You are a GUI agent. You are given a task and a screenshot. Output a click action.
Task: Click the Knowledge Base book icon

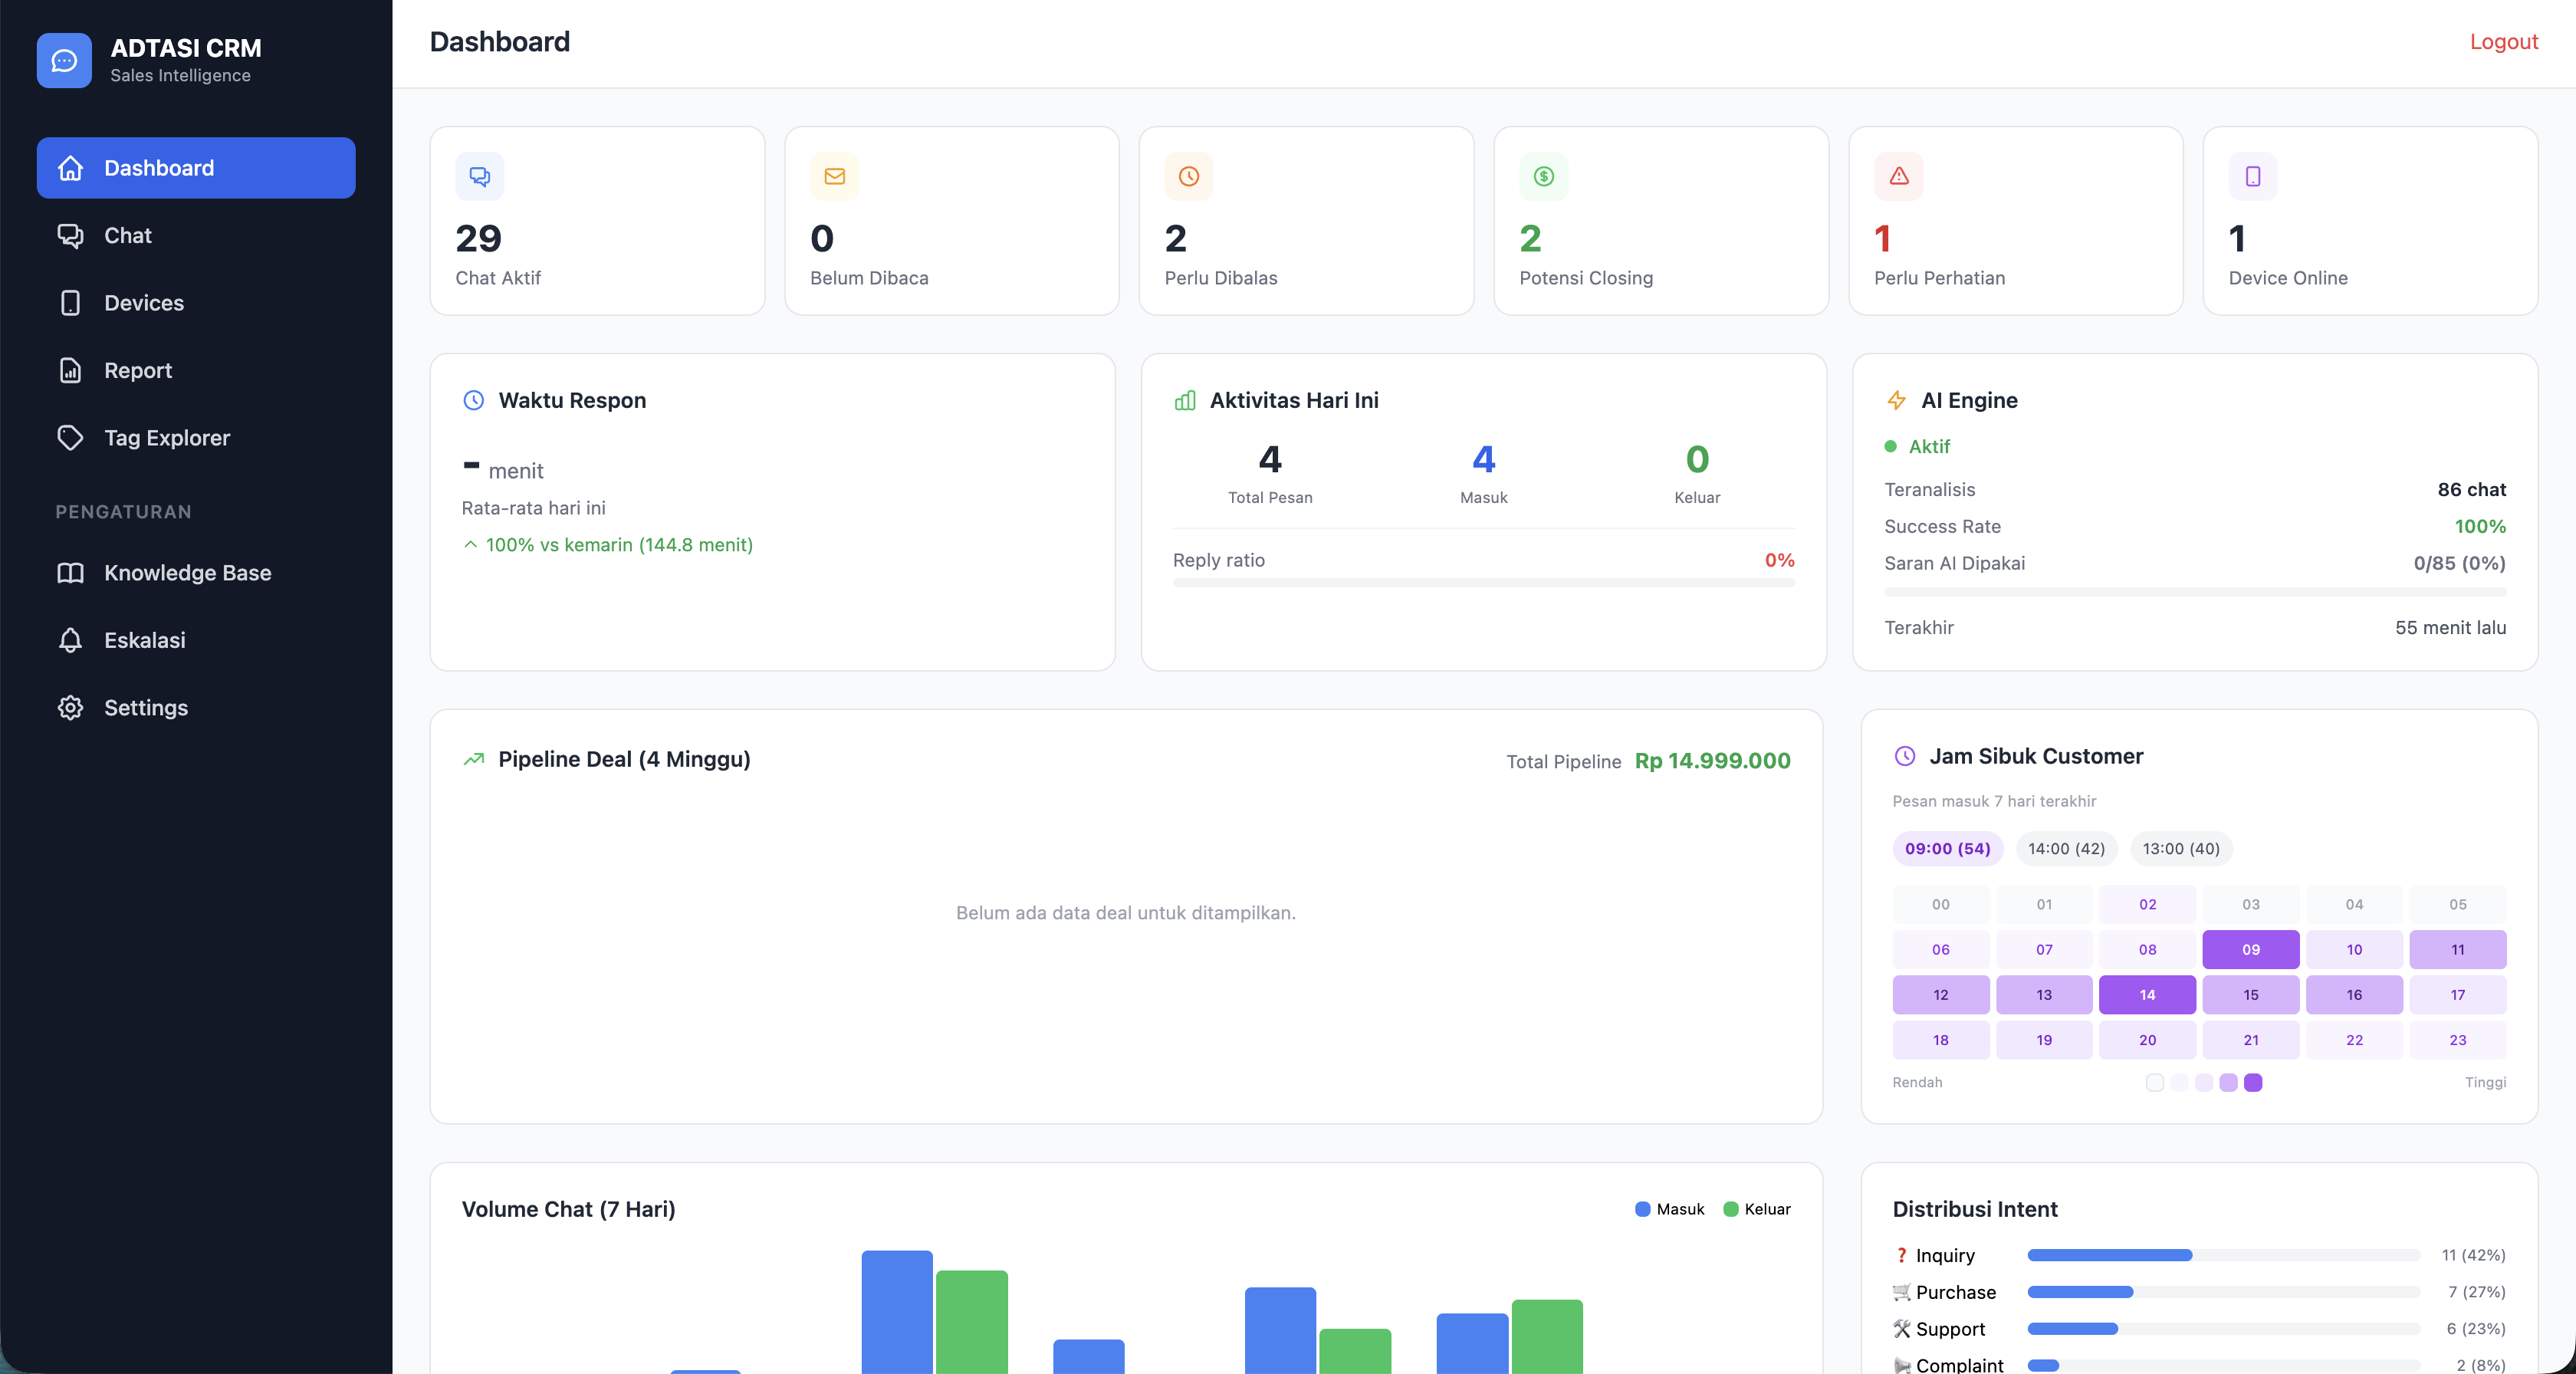70,573
